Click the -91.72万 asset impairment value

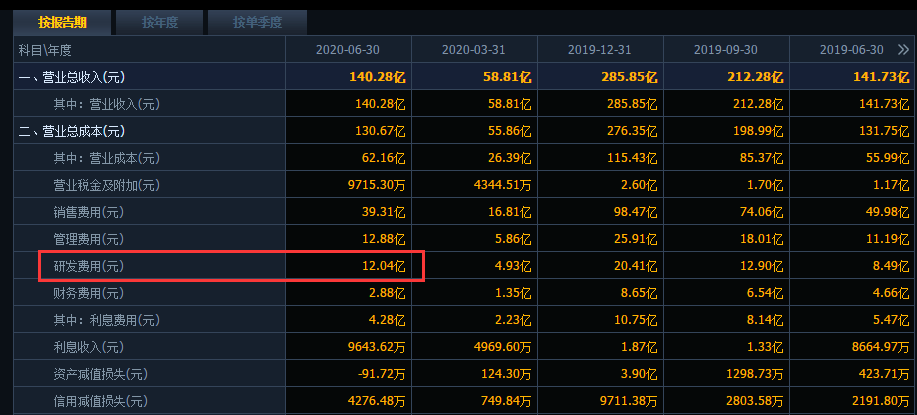click(x=380, y=374)
